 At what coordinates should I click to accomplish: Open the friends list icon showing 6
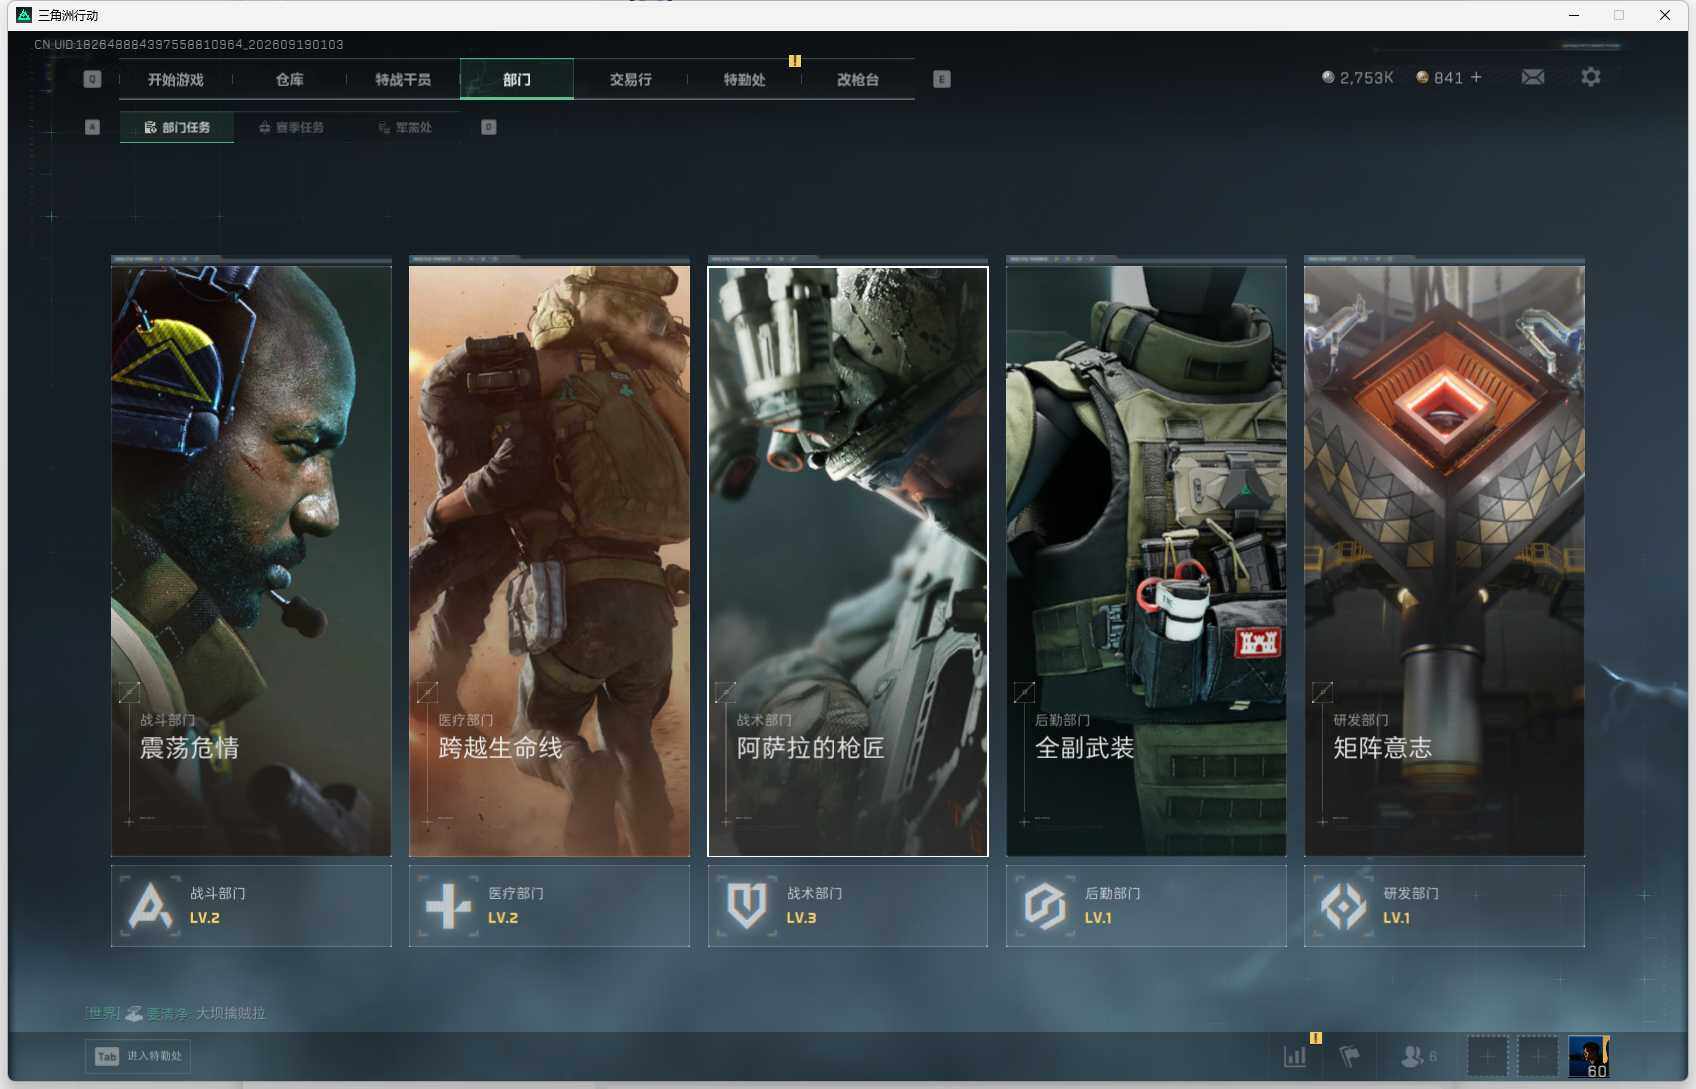[x=1418, y=1056]
